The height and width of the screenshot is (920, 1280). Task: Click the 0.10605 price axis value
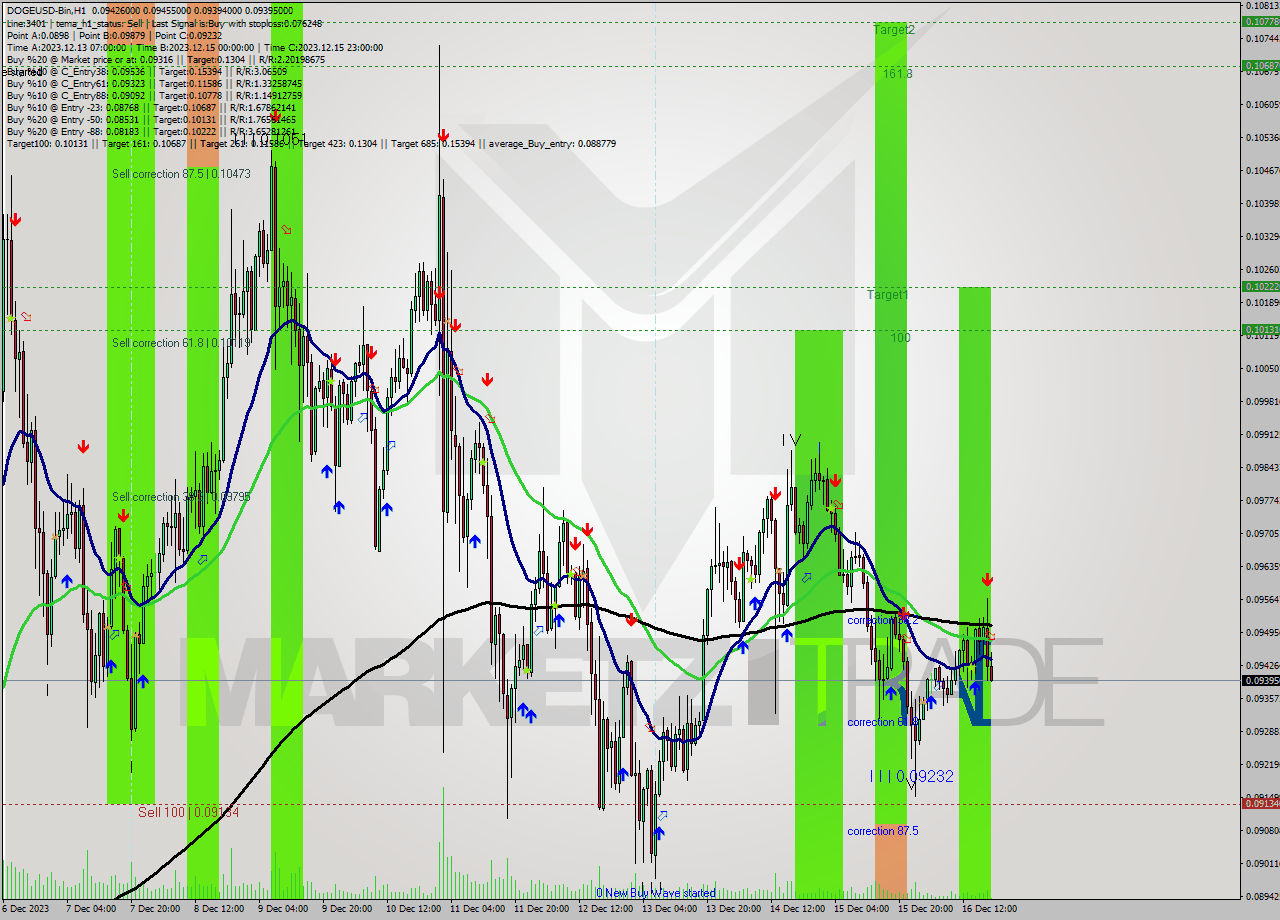point(1262,104)
